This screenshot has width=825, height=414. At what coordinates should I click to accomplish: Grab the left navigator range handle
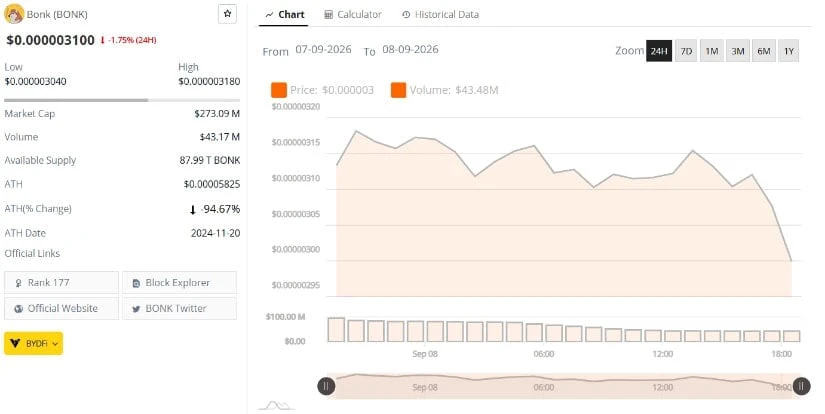click(x=326, y=387)
